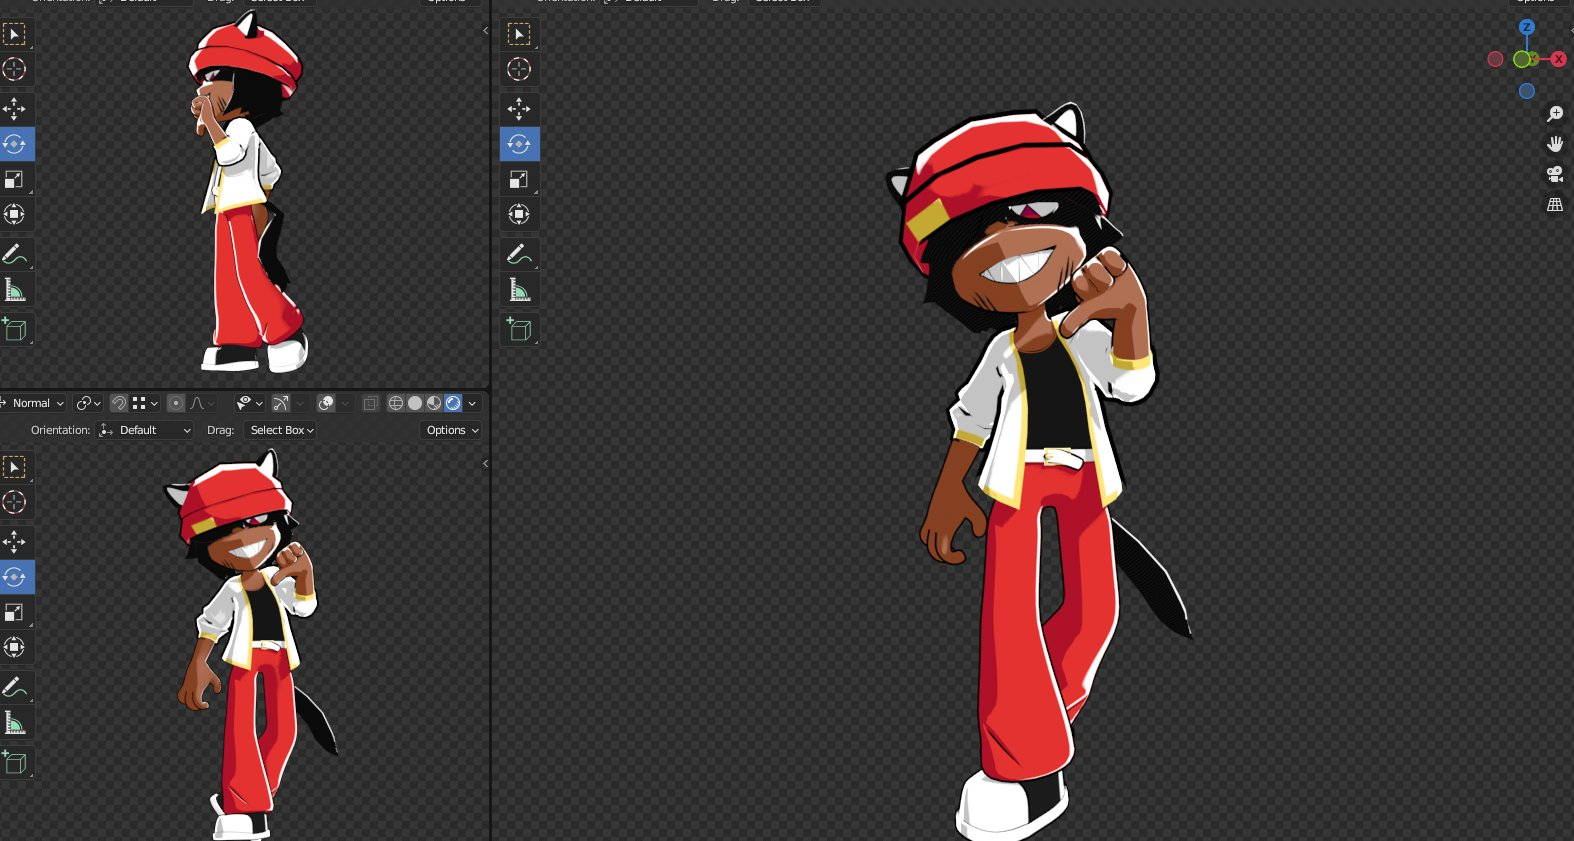This screenshot has width=1574, height=841.
Task: Click the red X axis on the navigation gizmo
Action: pyautogui.click(x=1558, y=59)
